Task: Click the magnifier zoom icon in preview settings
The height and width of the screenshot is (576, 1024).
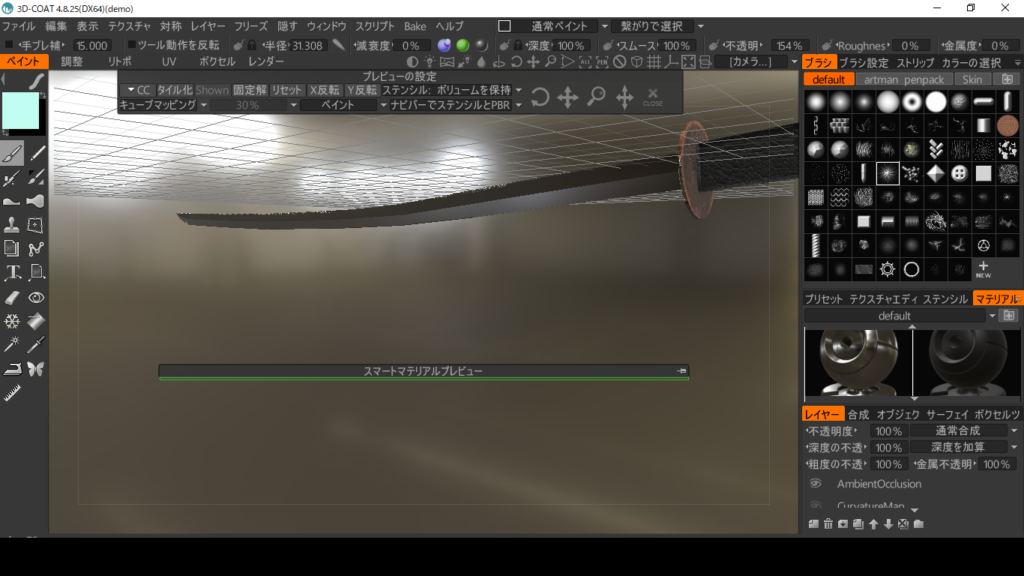Action: click(596, 97)
